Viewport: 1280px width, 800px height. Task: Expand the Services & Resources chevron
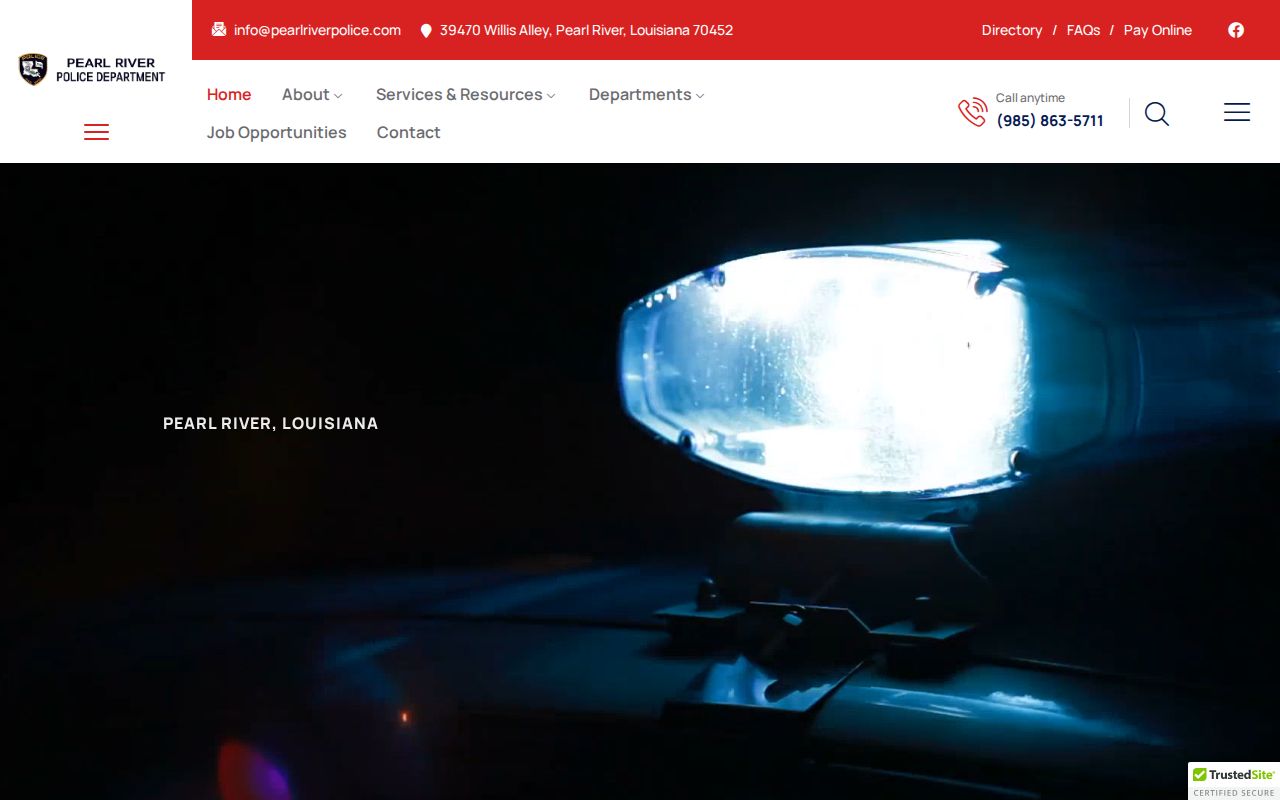coord(551,96)
